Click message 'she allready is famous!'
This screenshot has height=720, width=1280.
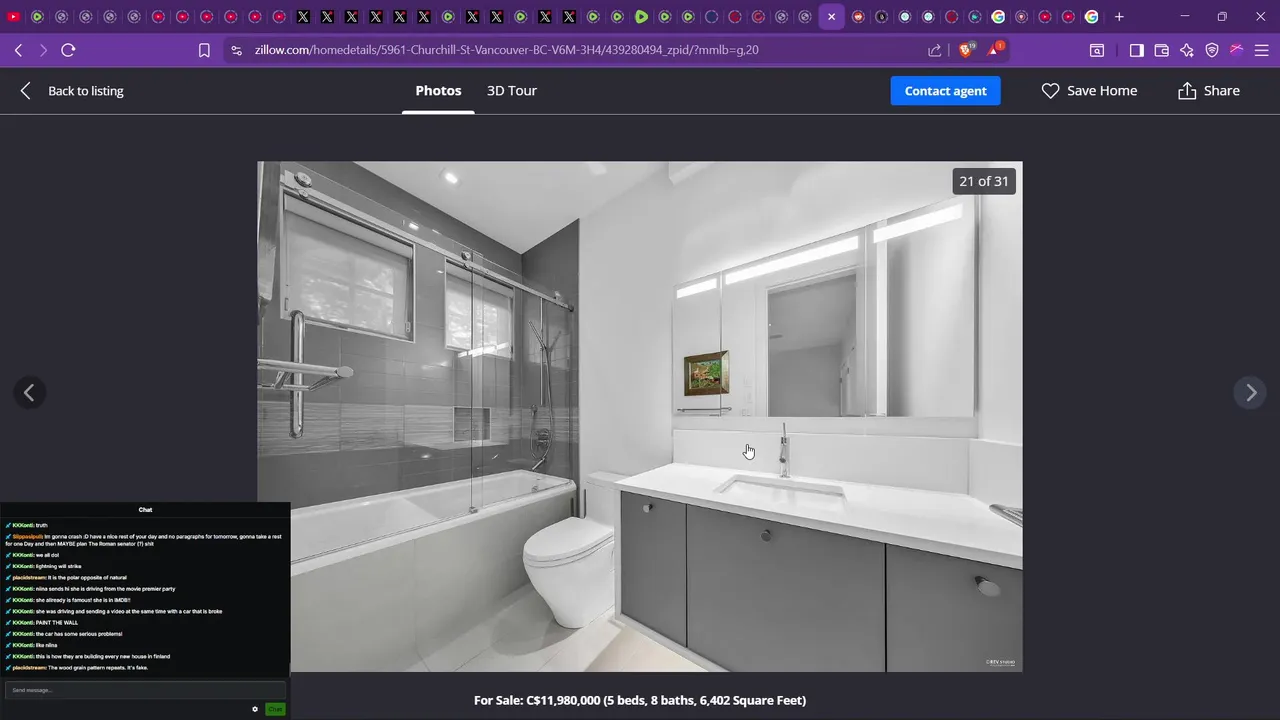(x=82, y=600)
